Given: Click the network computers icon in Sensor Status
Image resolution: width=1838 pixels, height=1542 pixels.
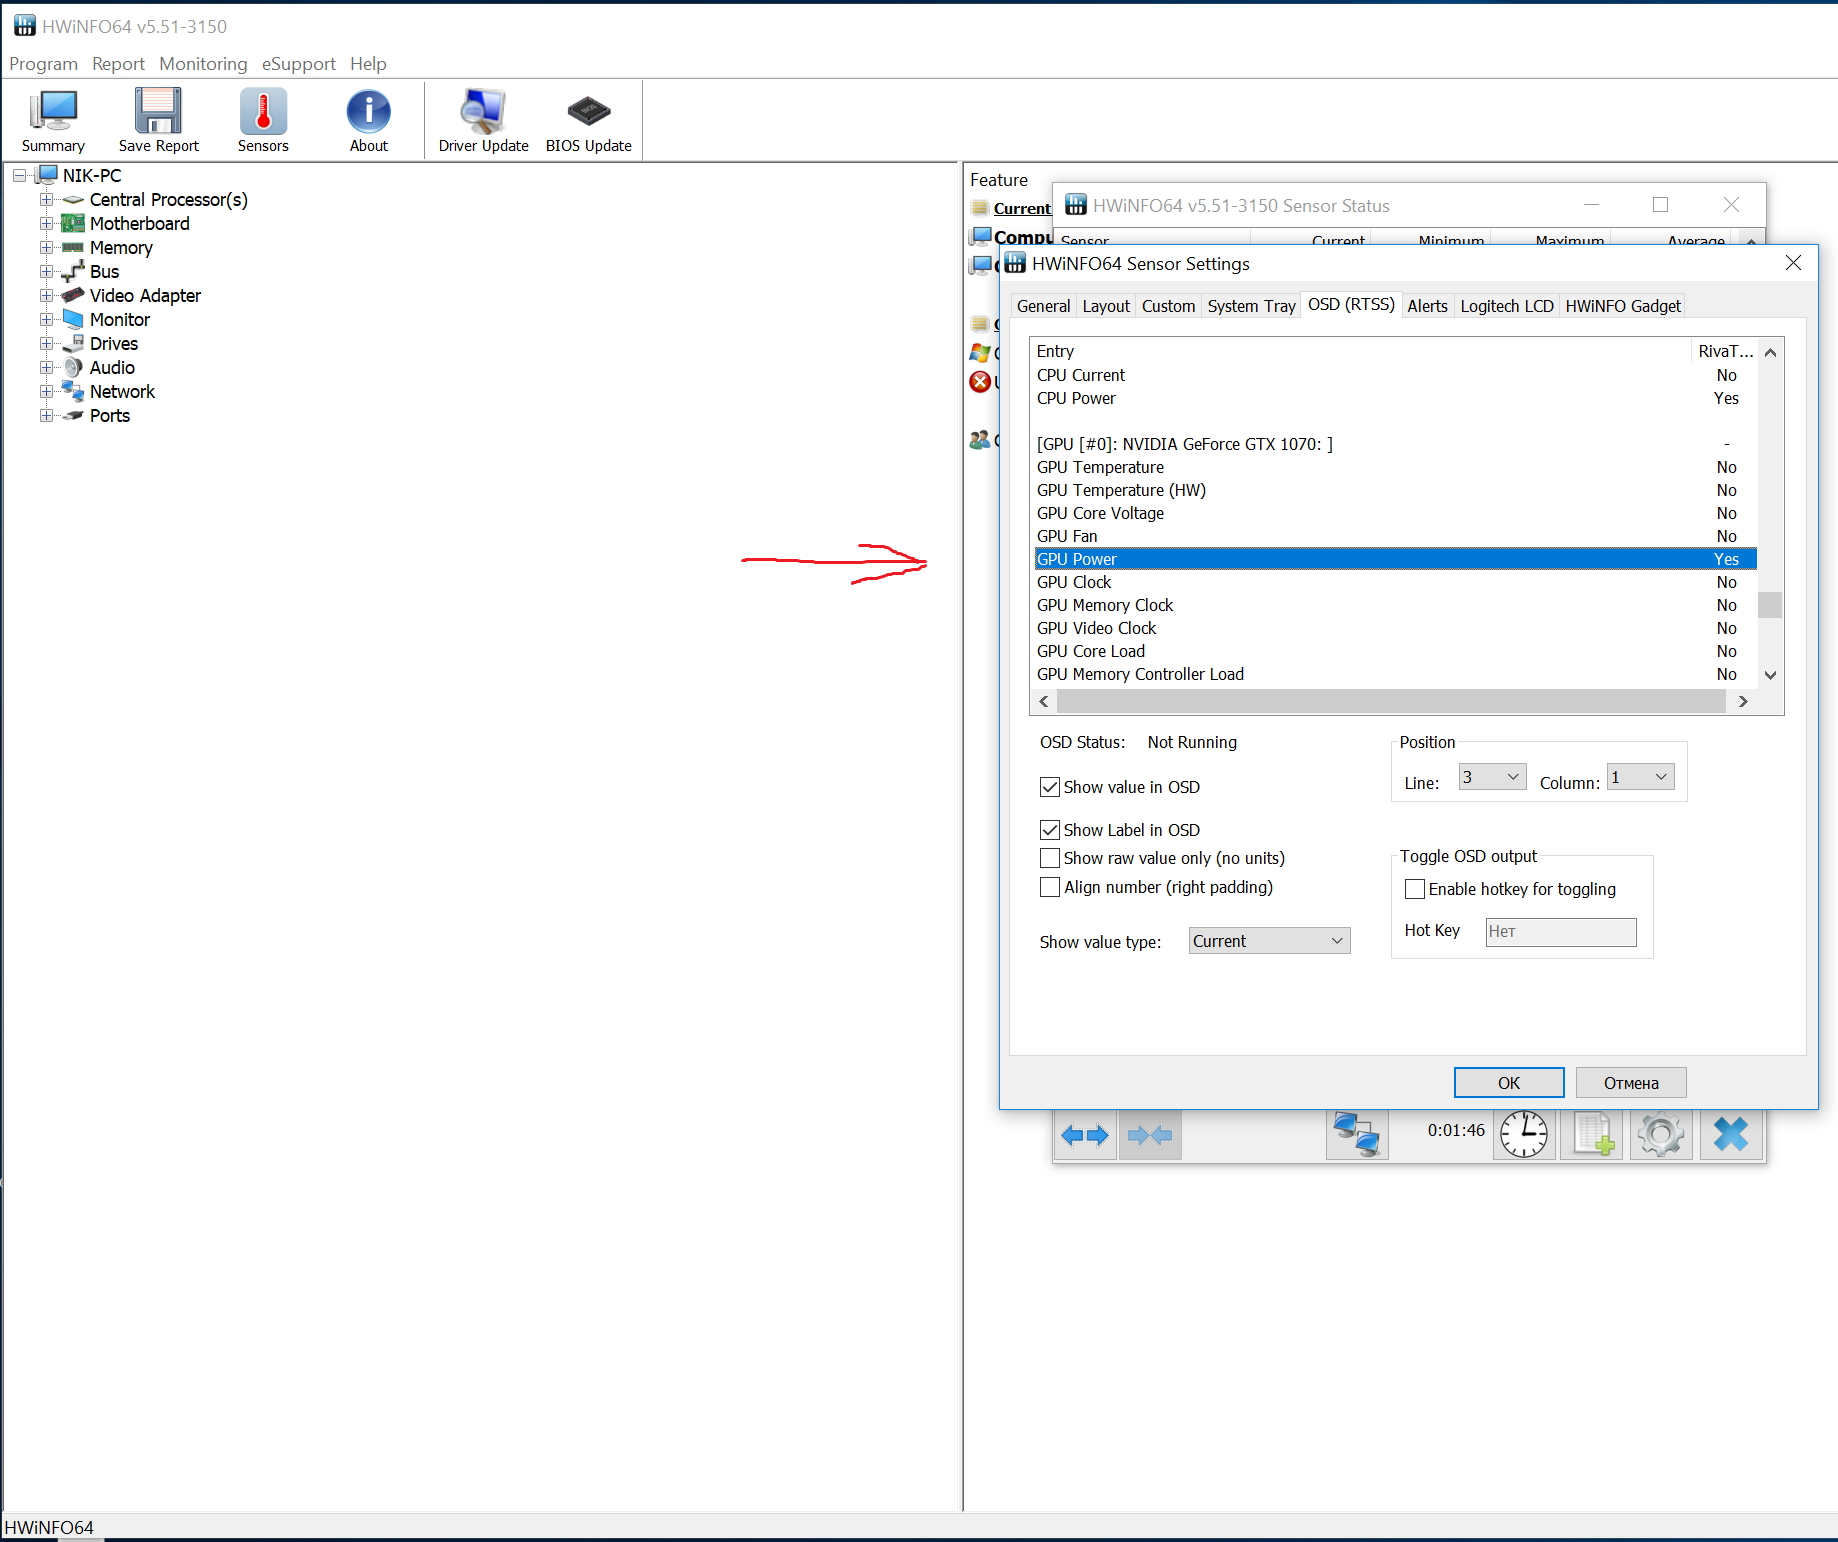Looking at the screenshot, I should [x=1357, y=1135].
